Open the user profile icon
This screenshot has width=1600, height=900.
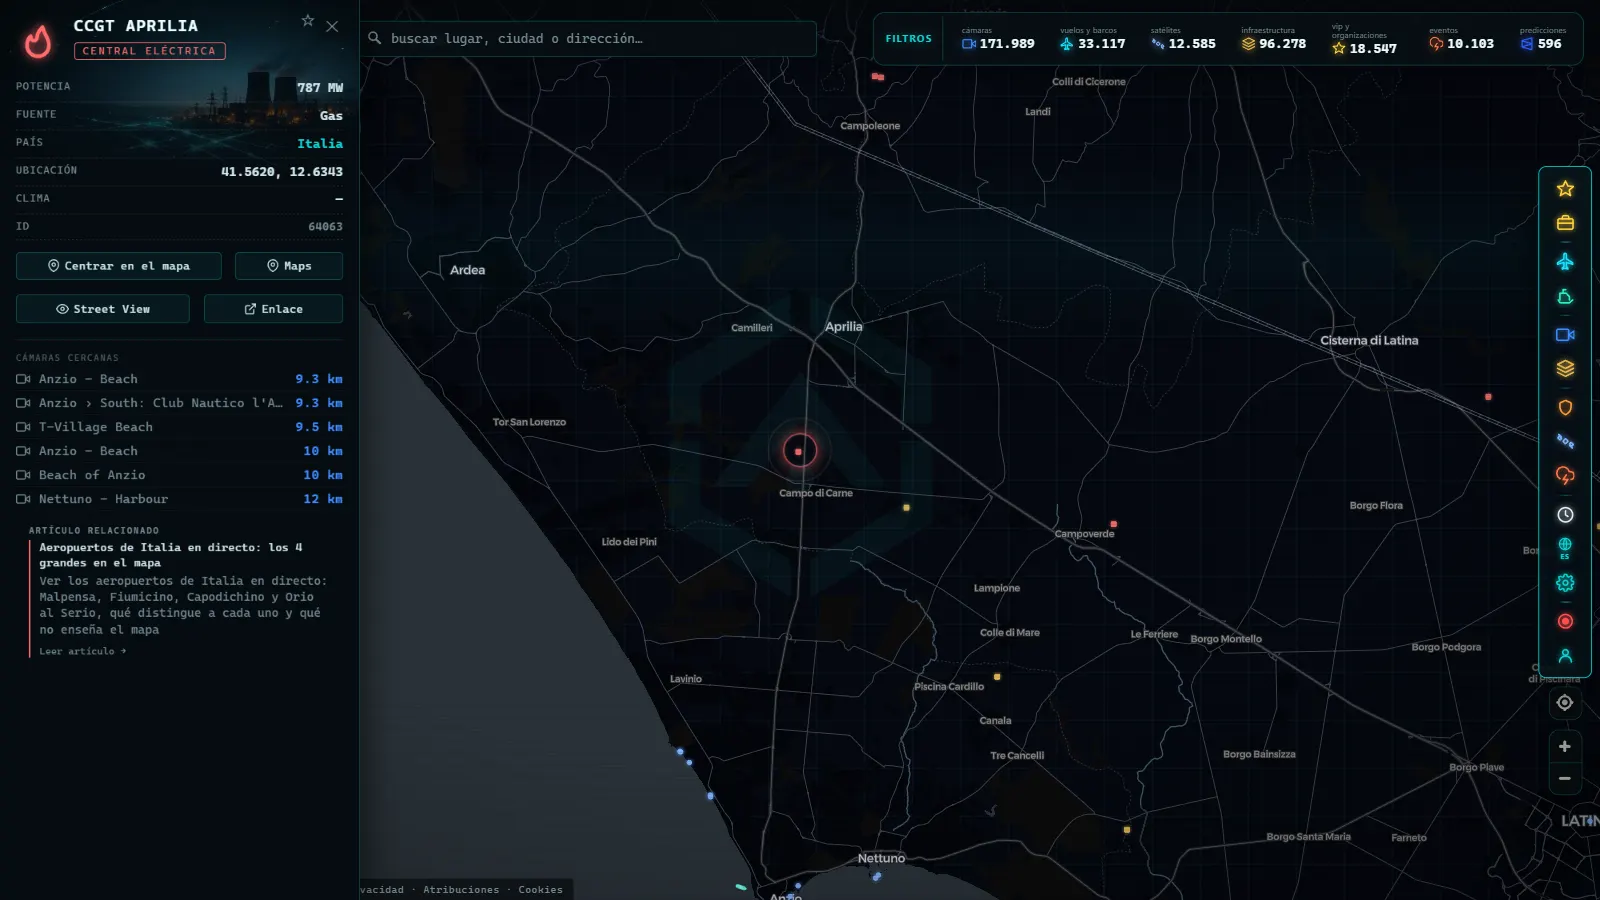click(1565, 656)
